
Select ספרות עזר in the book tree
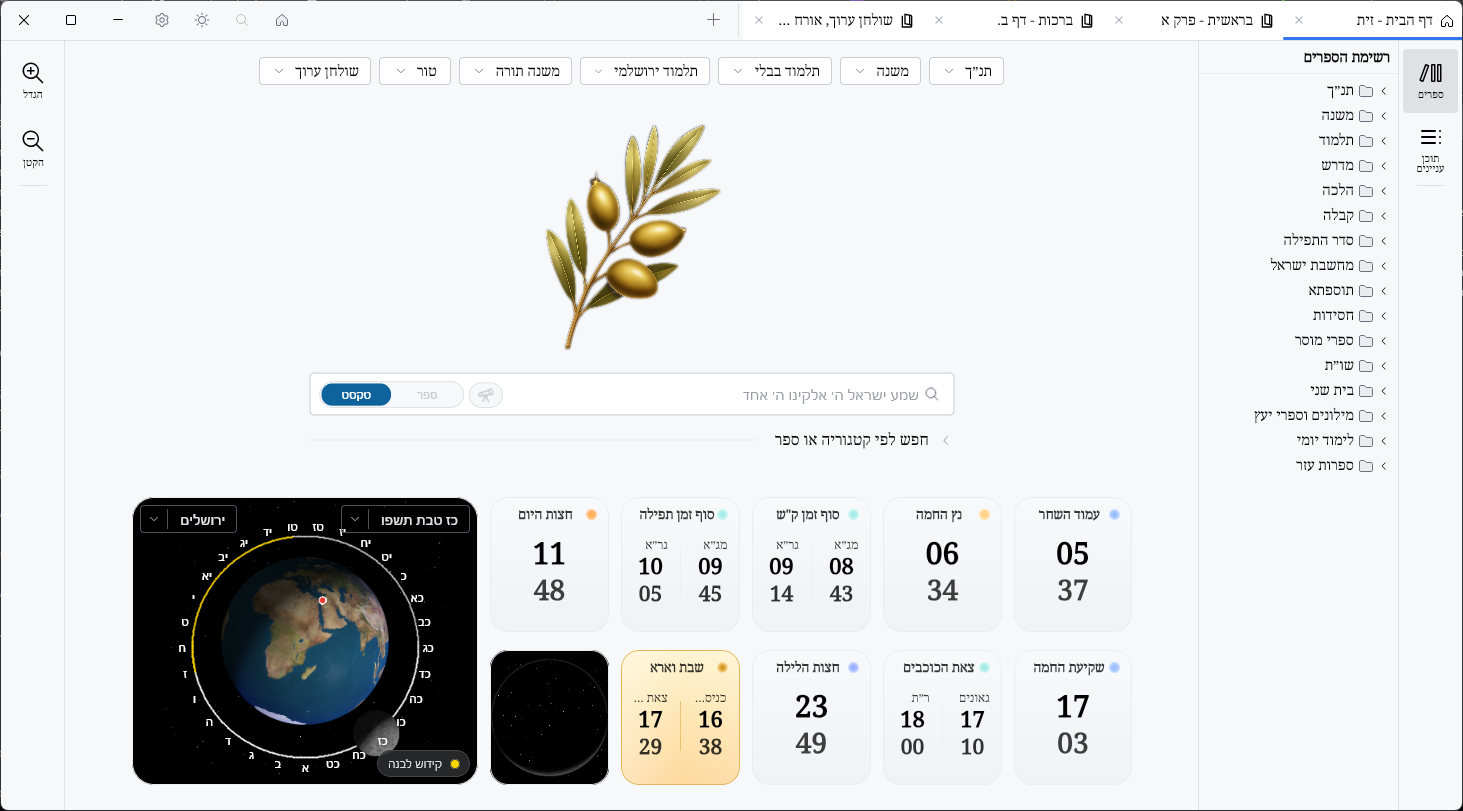click(1324, 465)
